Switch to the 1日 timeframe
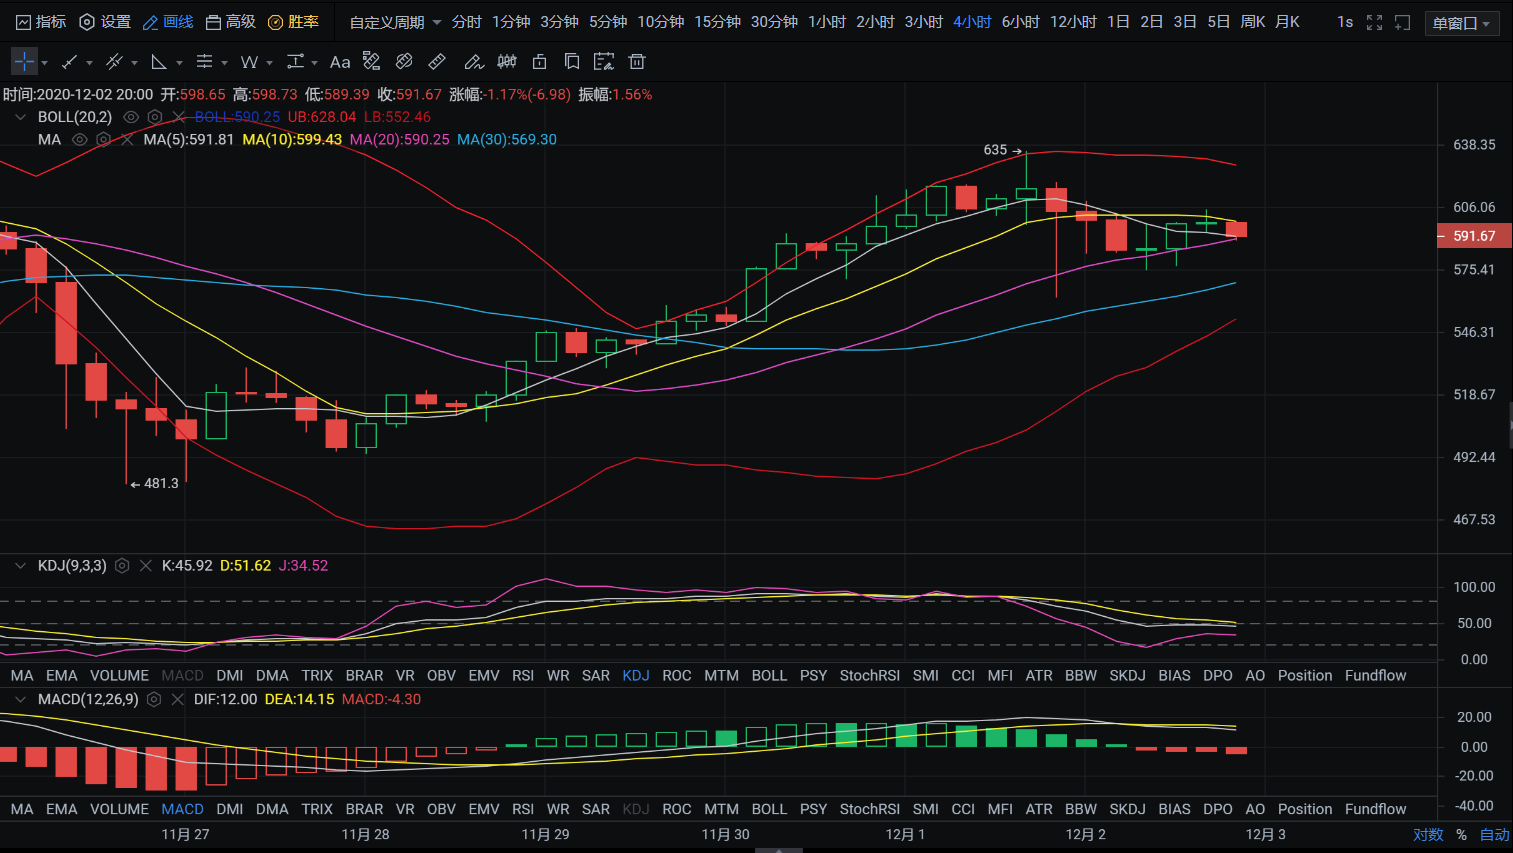The image size is (1513, 853). (1118, 22)
